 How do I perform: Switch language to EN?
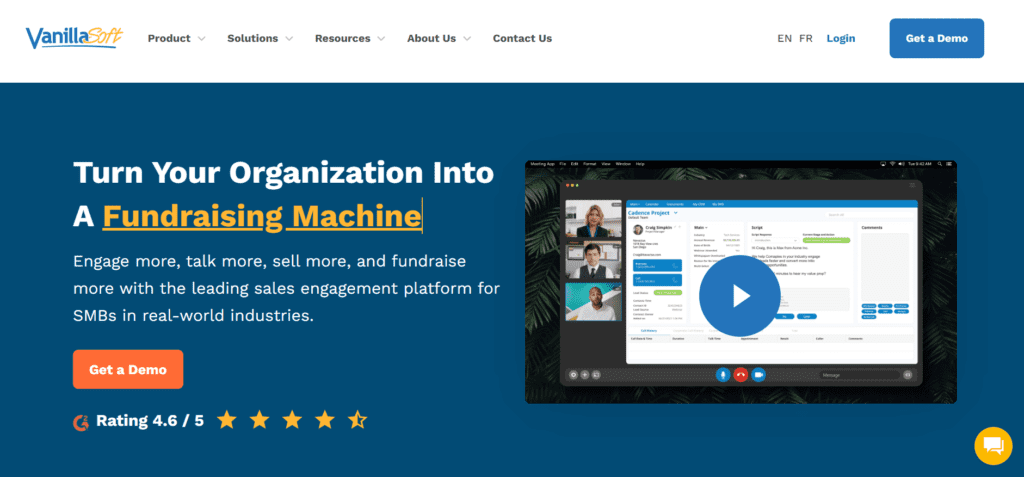click(784, 39)
